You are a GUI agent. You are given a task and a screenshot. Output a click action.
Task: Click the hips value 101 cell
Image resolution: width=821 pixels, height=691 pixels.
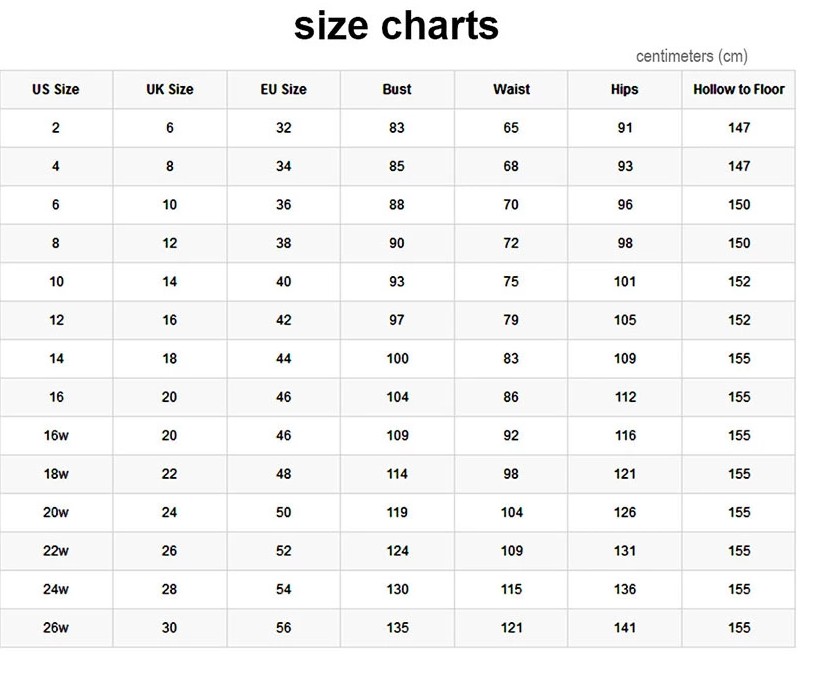pyautogui.click(x=625, y=282)
